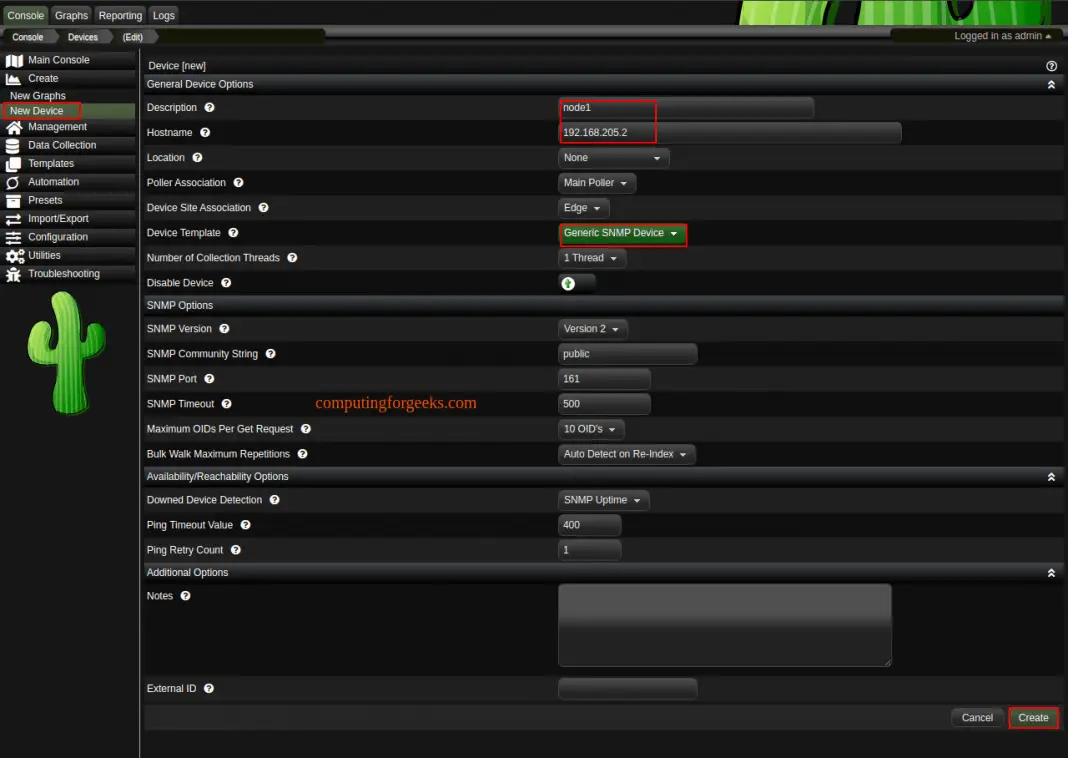Viewport: 1068px width, 758px height.
Task: Click the Import/Export arrows icon
Action: click(14, 218)
